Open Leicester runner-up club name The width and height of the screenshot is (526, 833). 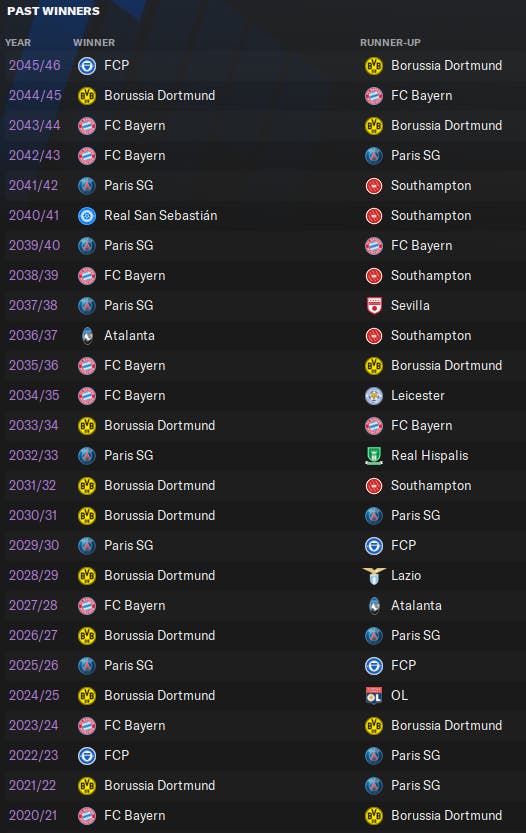[x=418, y=396]
